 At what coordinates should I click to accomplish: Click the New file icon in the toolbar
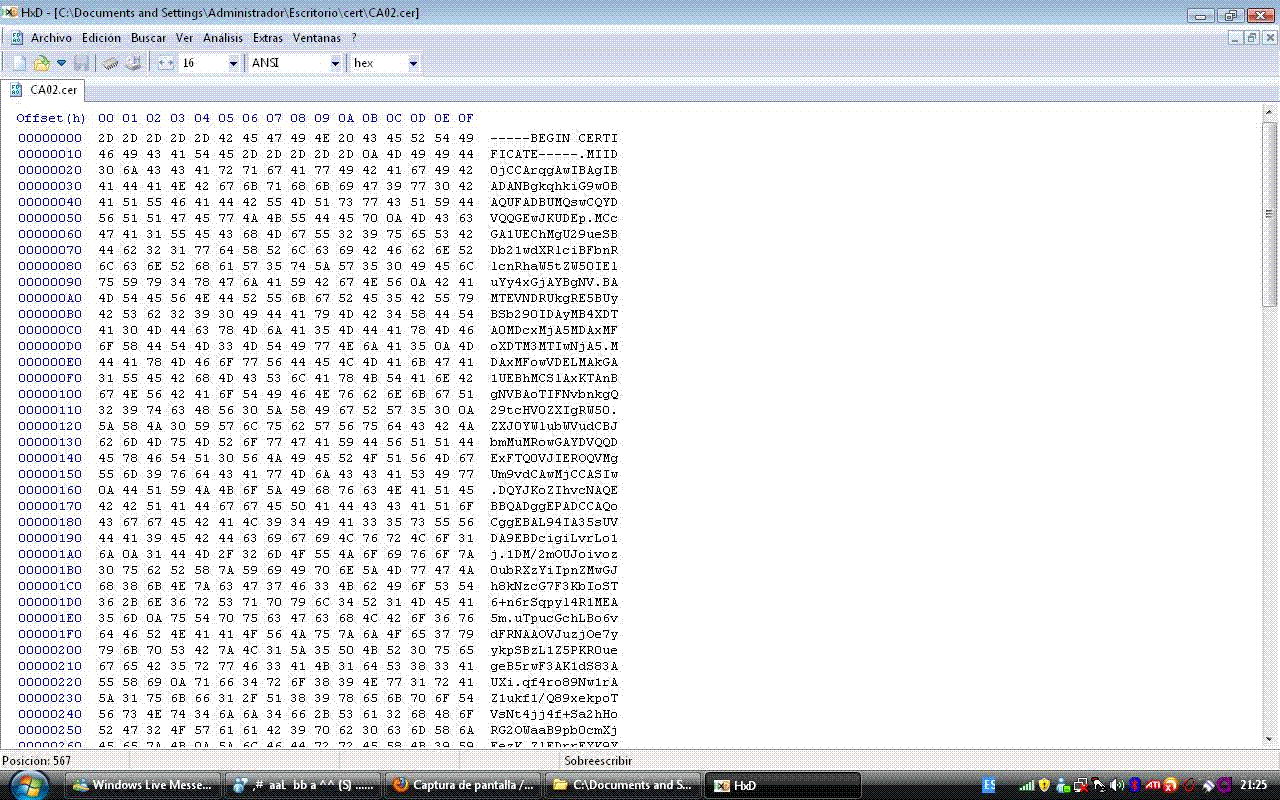coord(19,63)
